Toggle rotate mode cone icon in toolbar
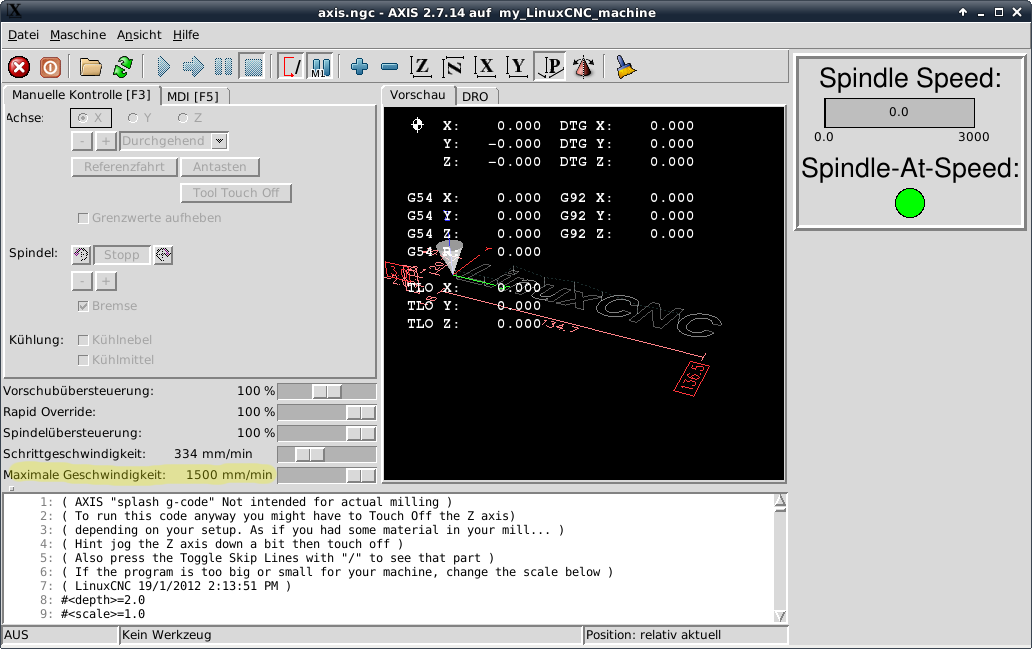 point(583,67)
